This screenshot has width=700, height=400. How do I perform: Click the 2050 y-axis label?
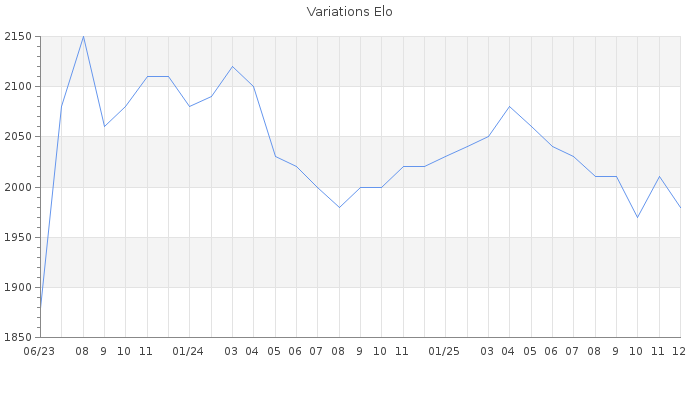pyautogui.click(x=17, y=137)
